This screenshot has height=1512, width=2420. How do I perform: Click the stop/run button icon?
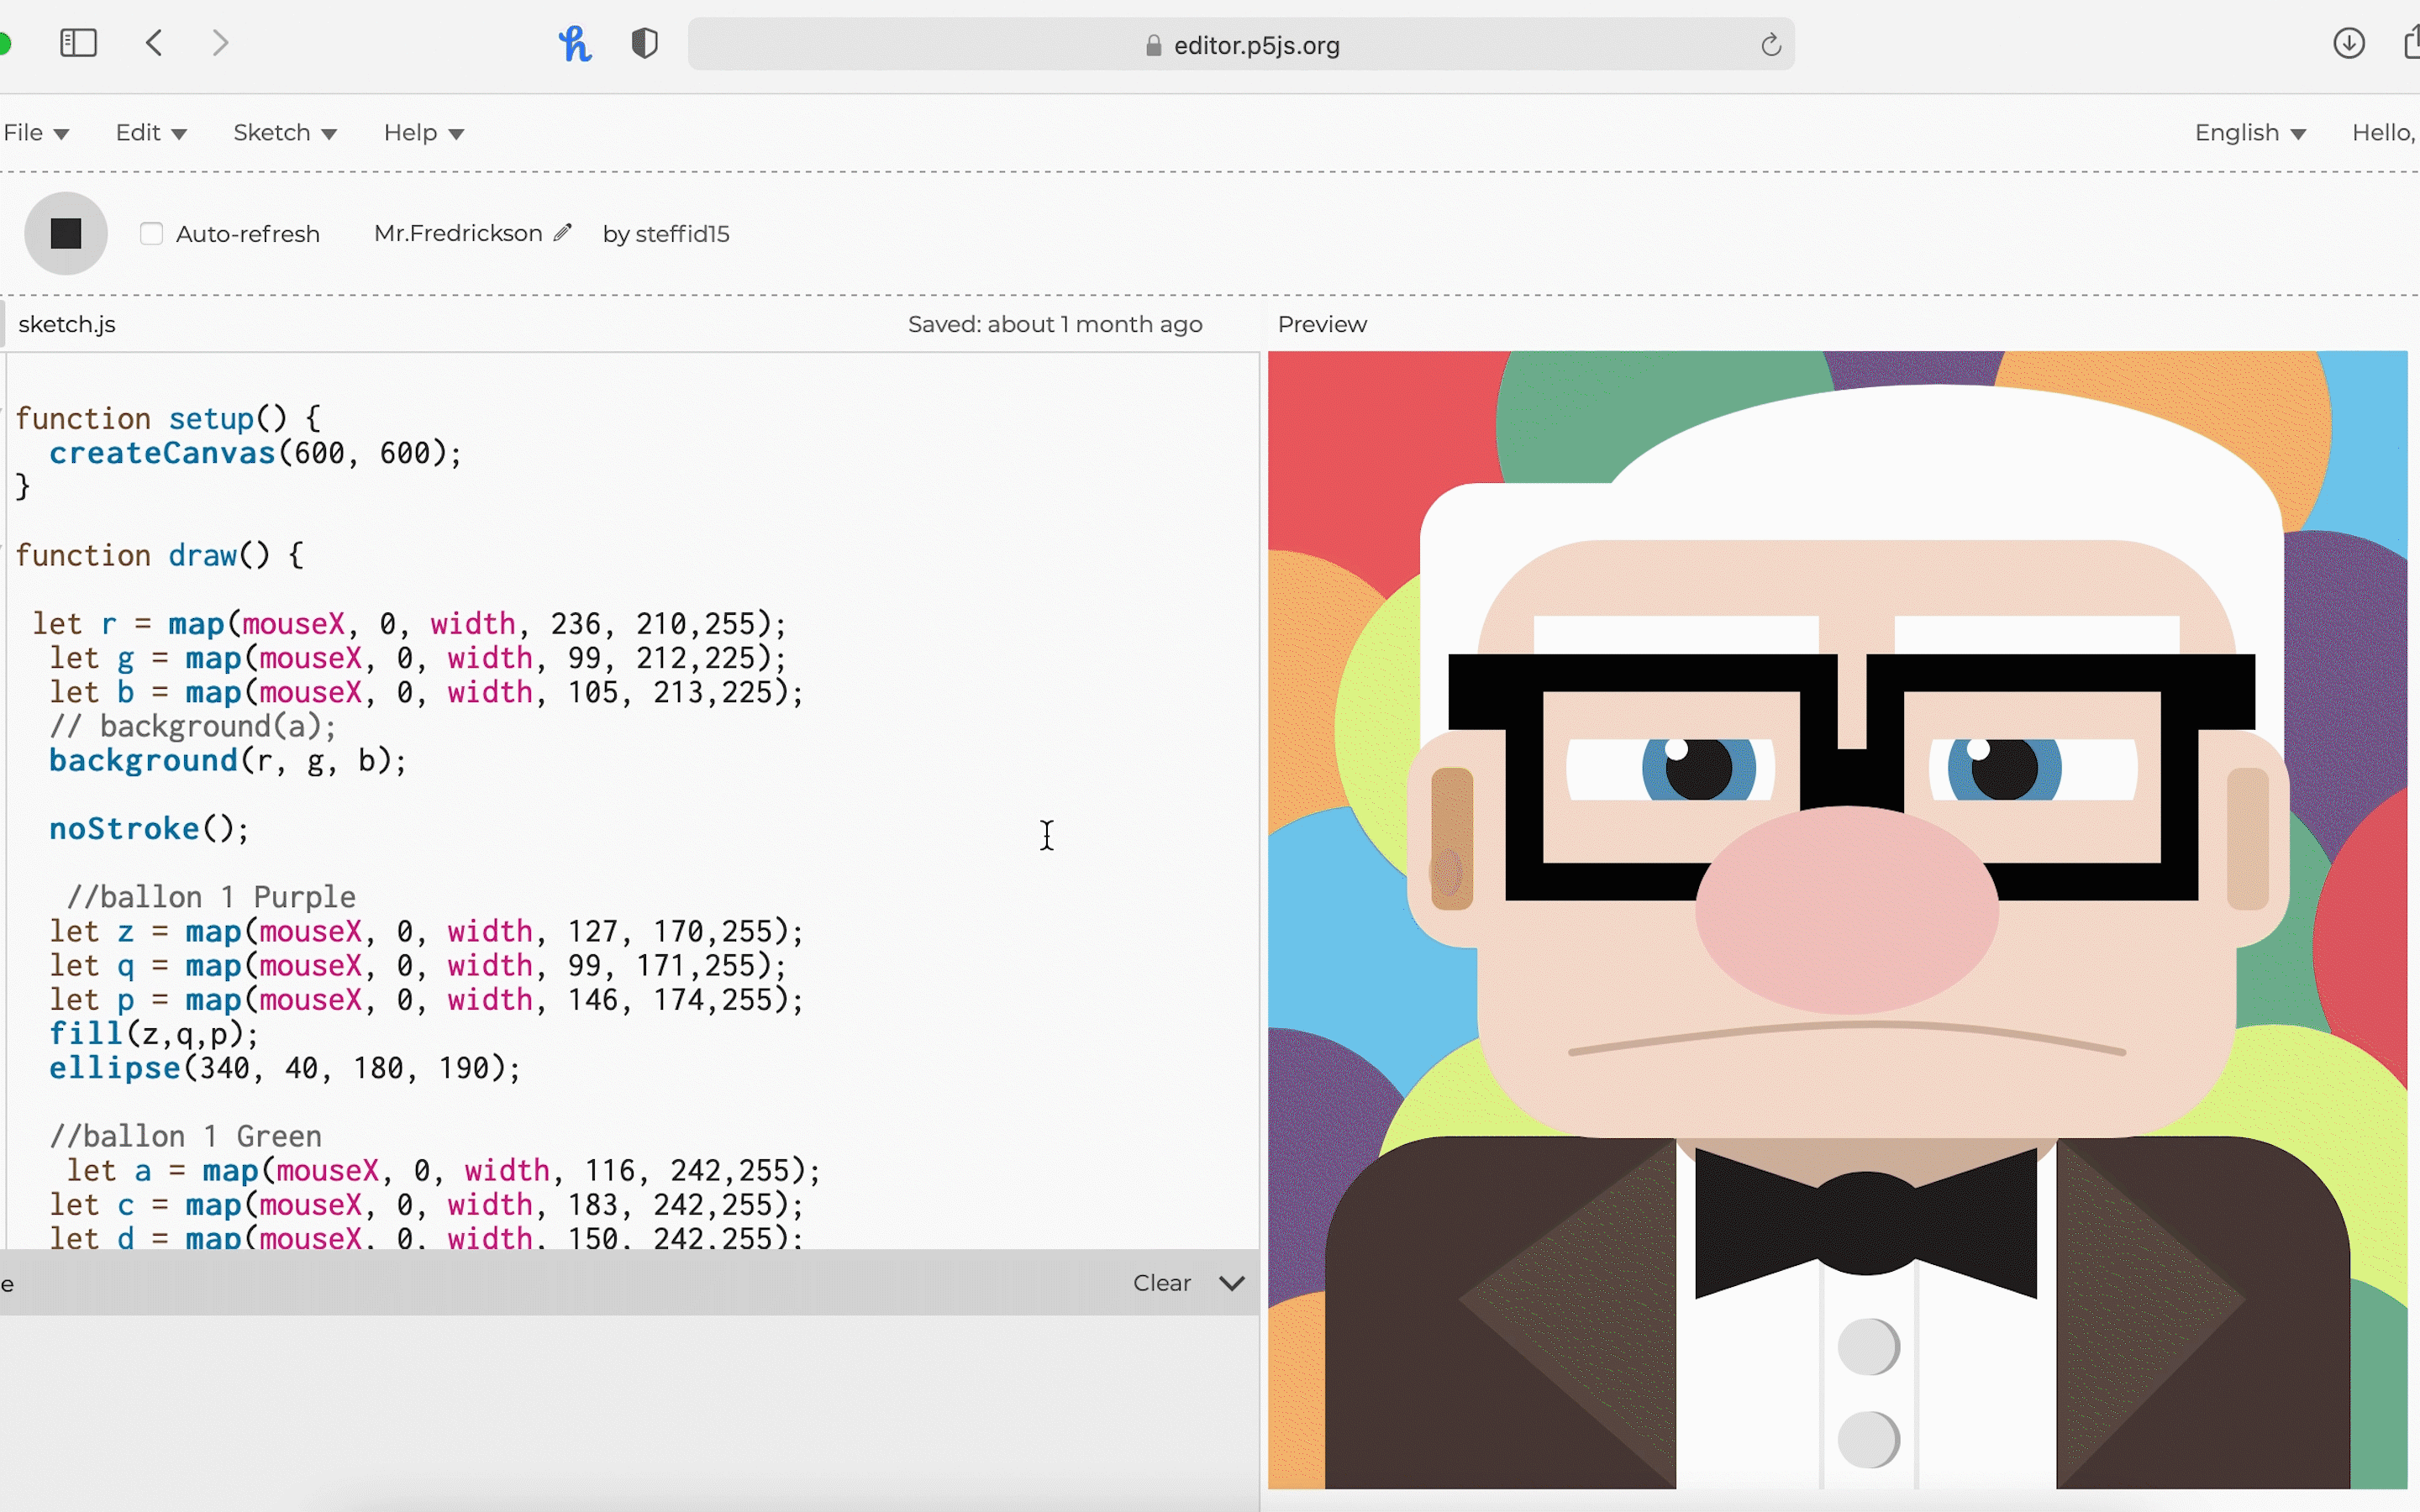click(65, 232)
